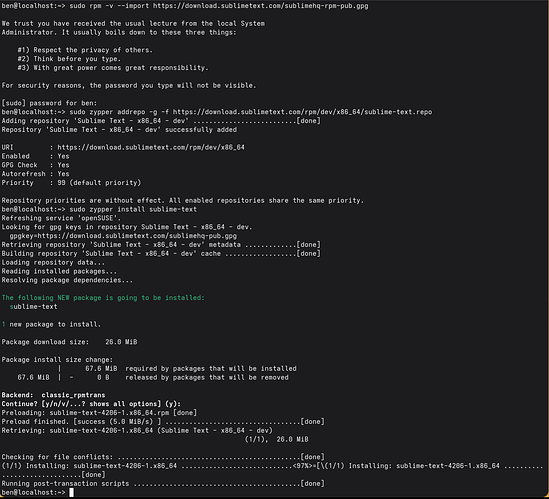Click the gpgkey sublimehq-pub.gpg URL
Viewport: 549px width, 499px height.
coord(123,236)
